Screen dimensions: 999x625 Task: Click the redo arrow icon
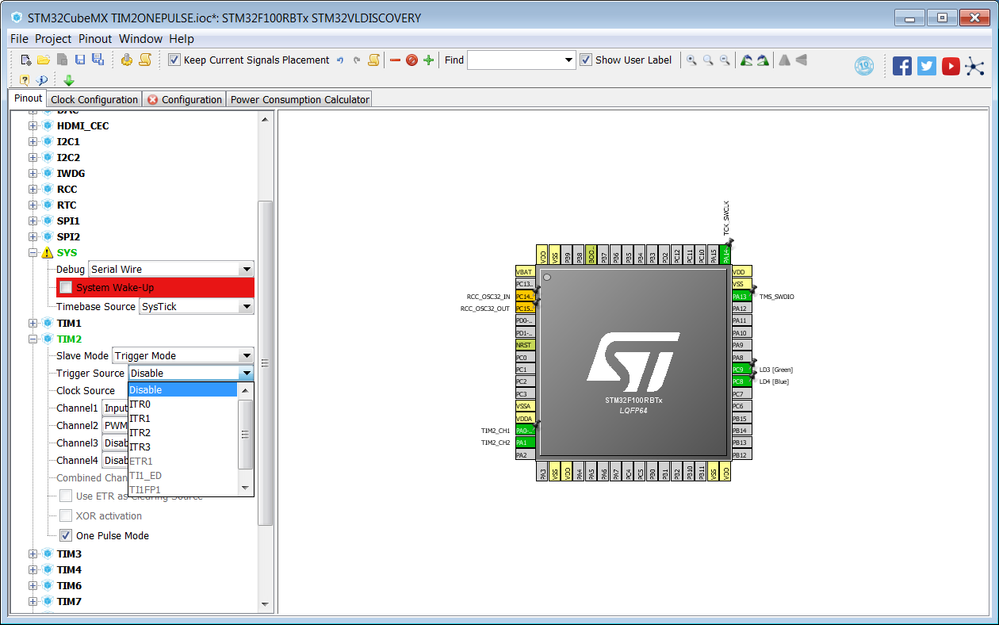tap(357, 61)
